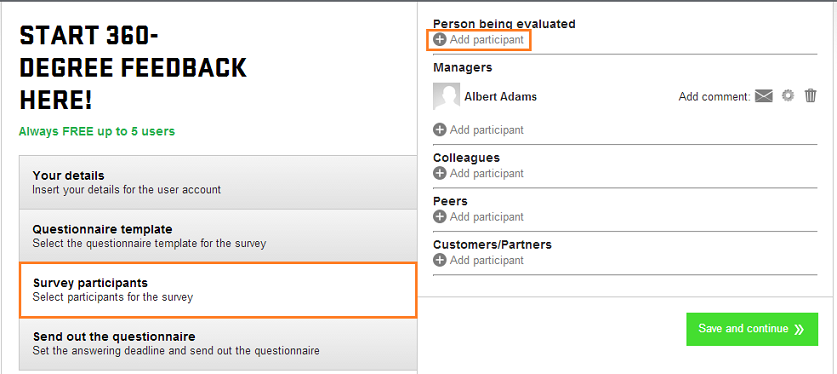This screenshot has height=374, width=837.
Task: Select the Survey participants step
Action: coord(218,290)
